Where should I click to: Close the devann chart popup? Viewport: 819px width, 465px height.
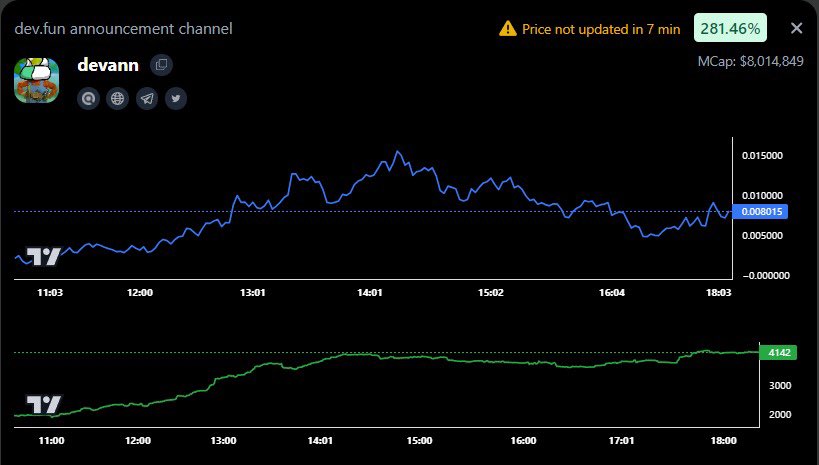coord(797,28)
